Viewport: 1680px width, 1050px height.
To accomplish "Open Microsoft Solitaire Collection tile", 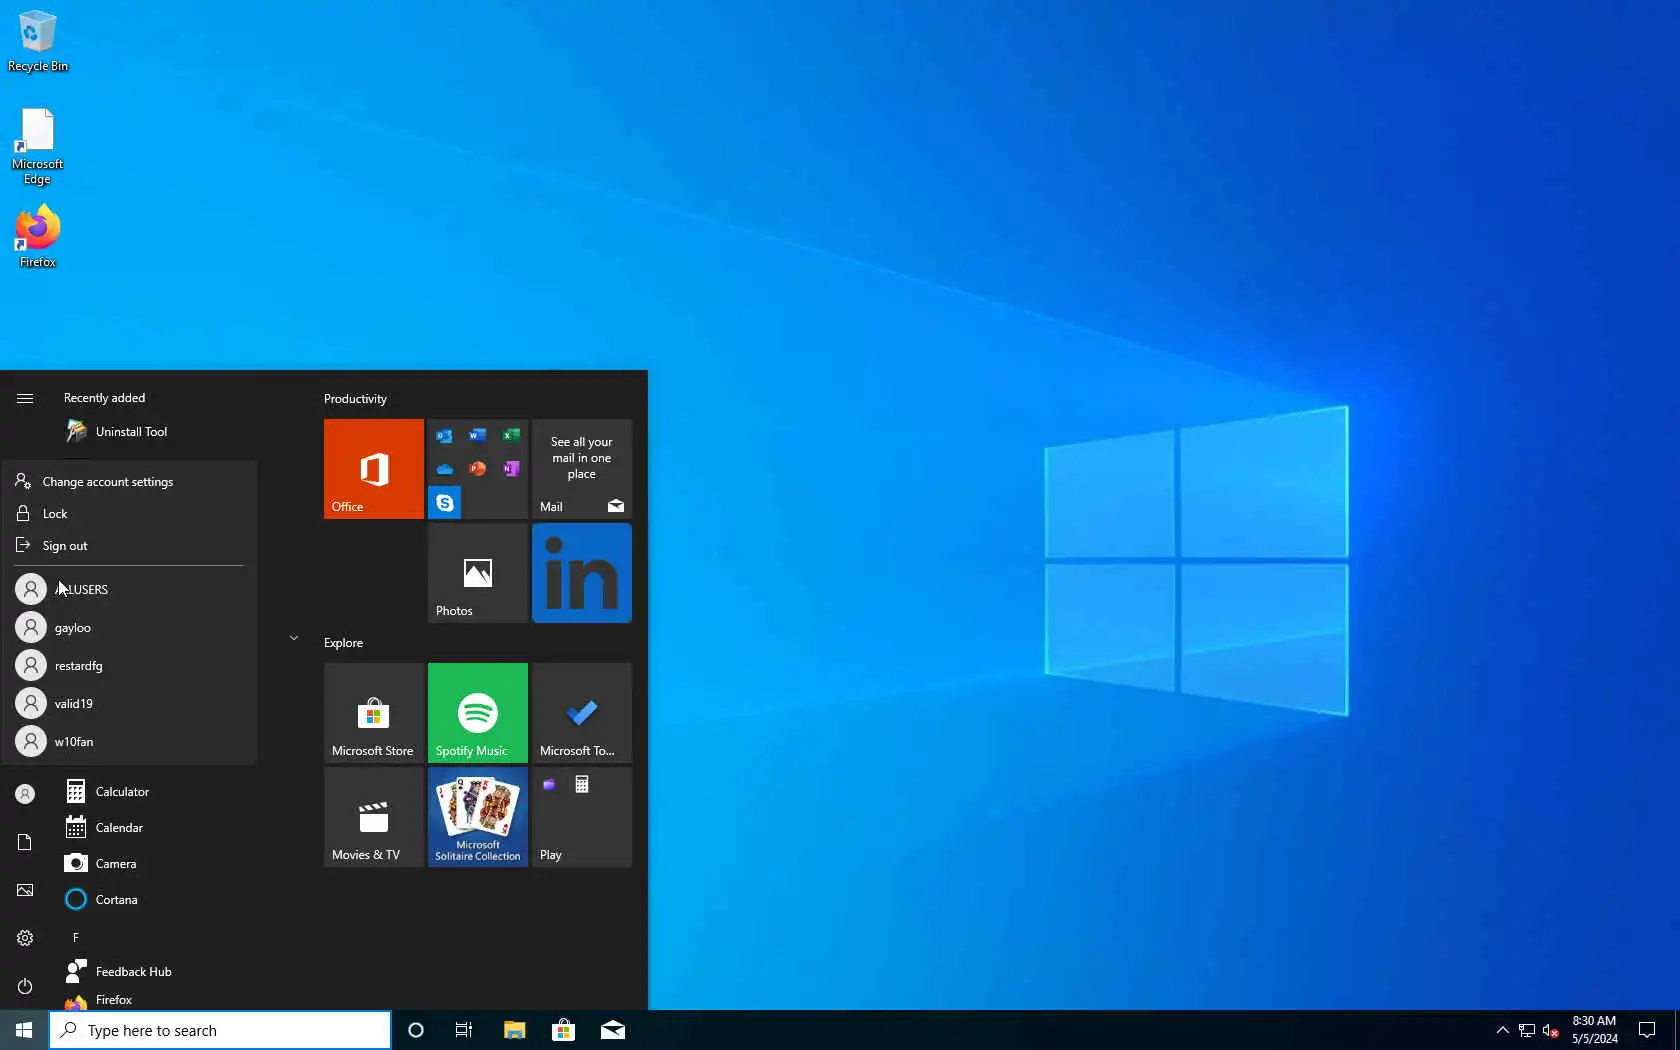I will point(478,817).
